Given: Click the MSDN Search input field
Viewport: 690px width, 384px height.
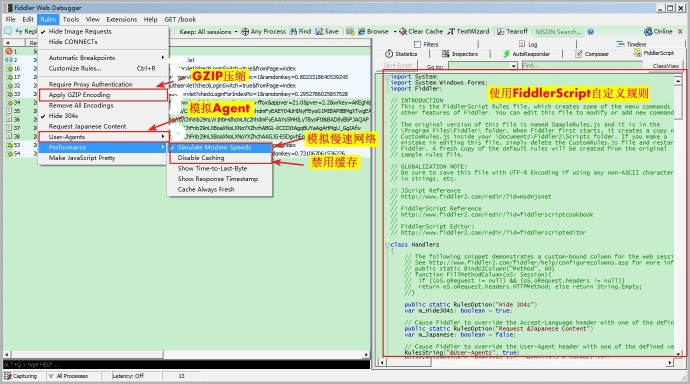Looking at the screenshot, I should (559, 32).
